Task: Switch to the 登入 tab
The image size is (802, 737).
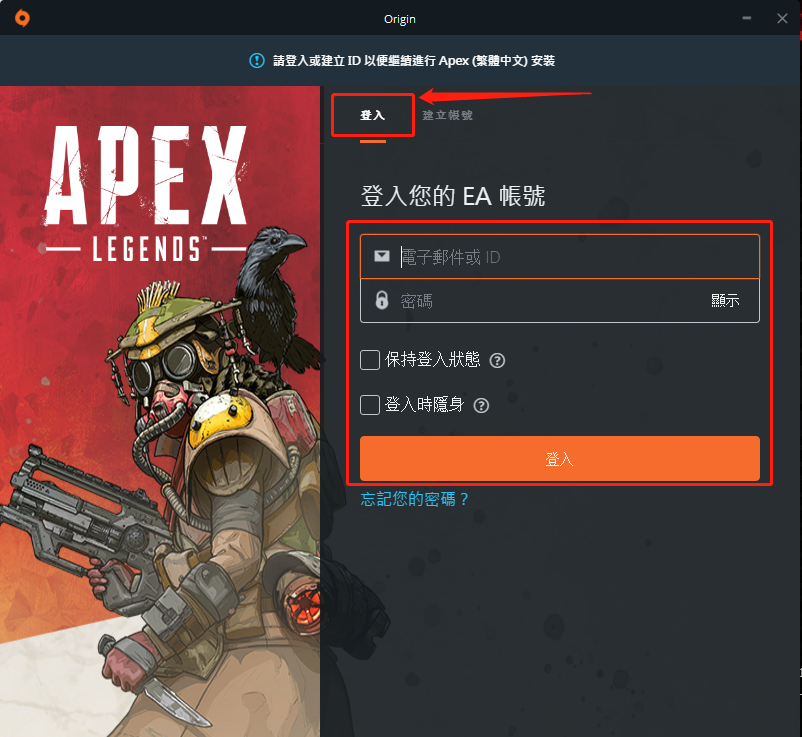Action: [372, 115]
